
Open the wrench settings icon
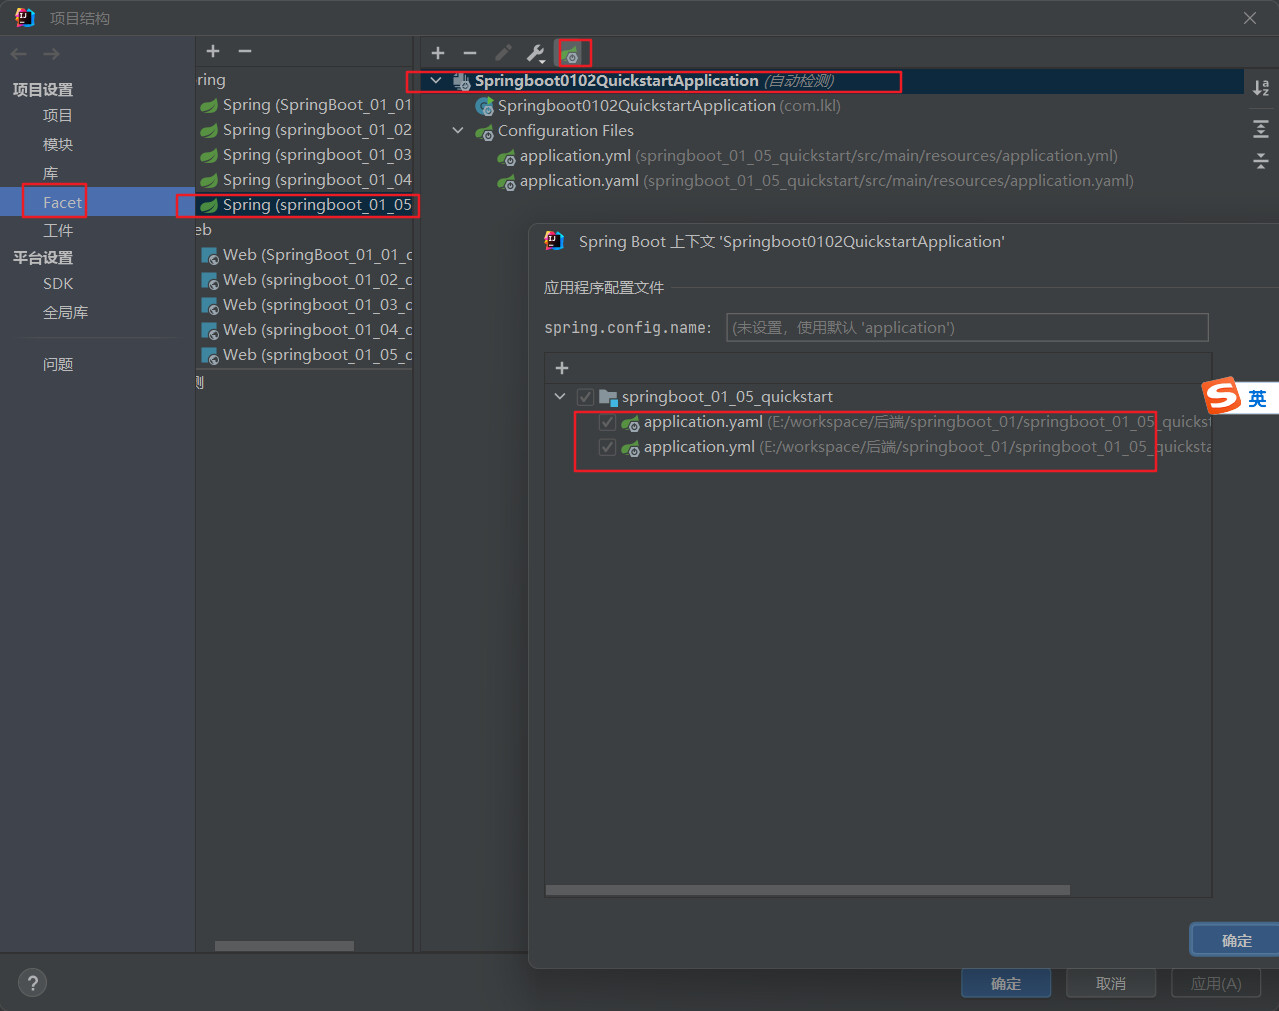tap(536, 53)
